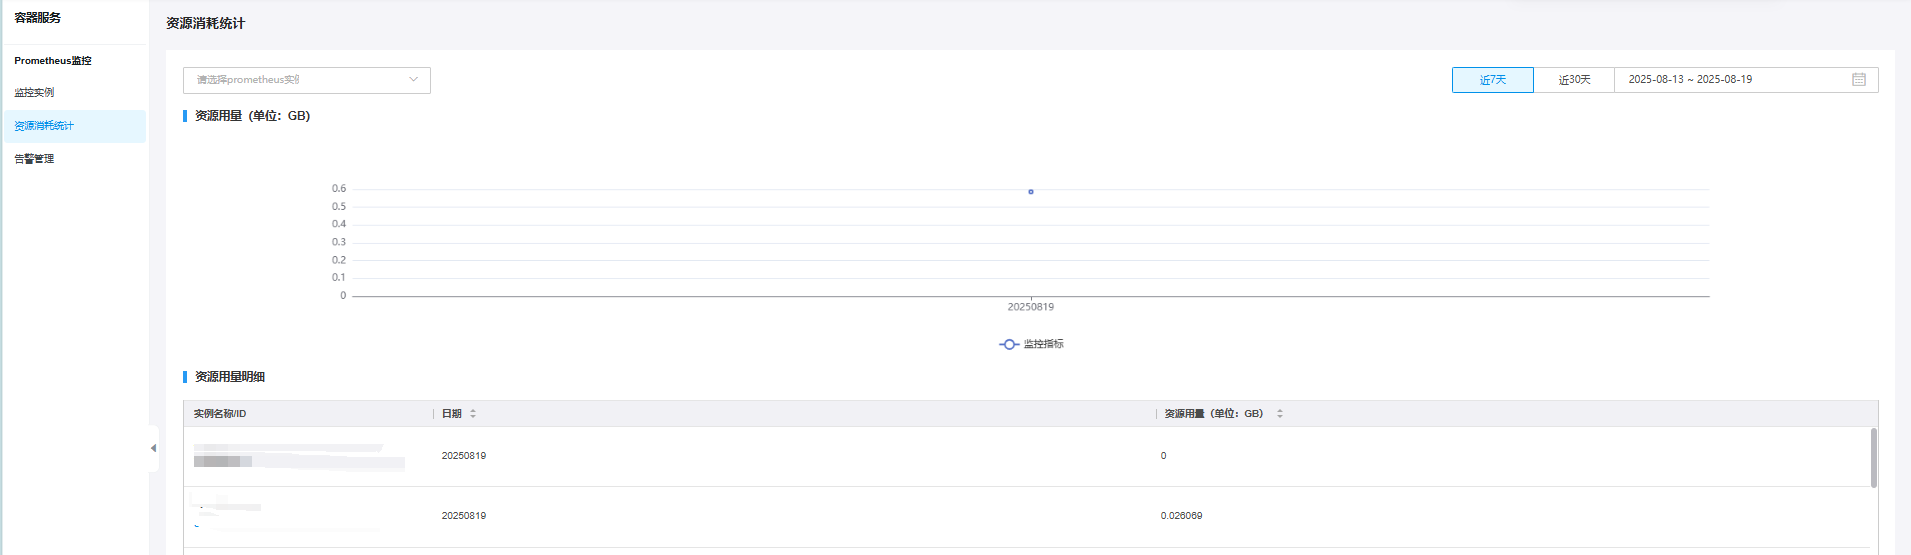Select the 近7天 time range

tap(1492, 80)
